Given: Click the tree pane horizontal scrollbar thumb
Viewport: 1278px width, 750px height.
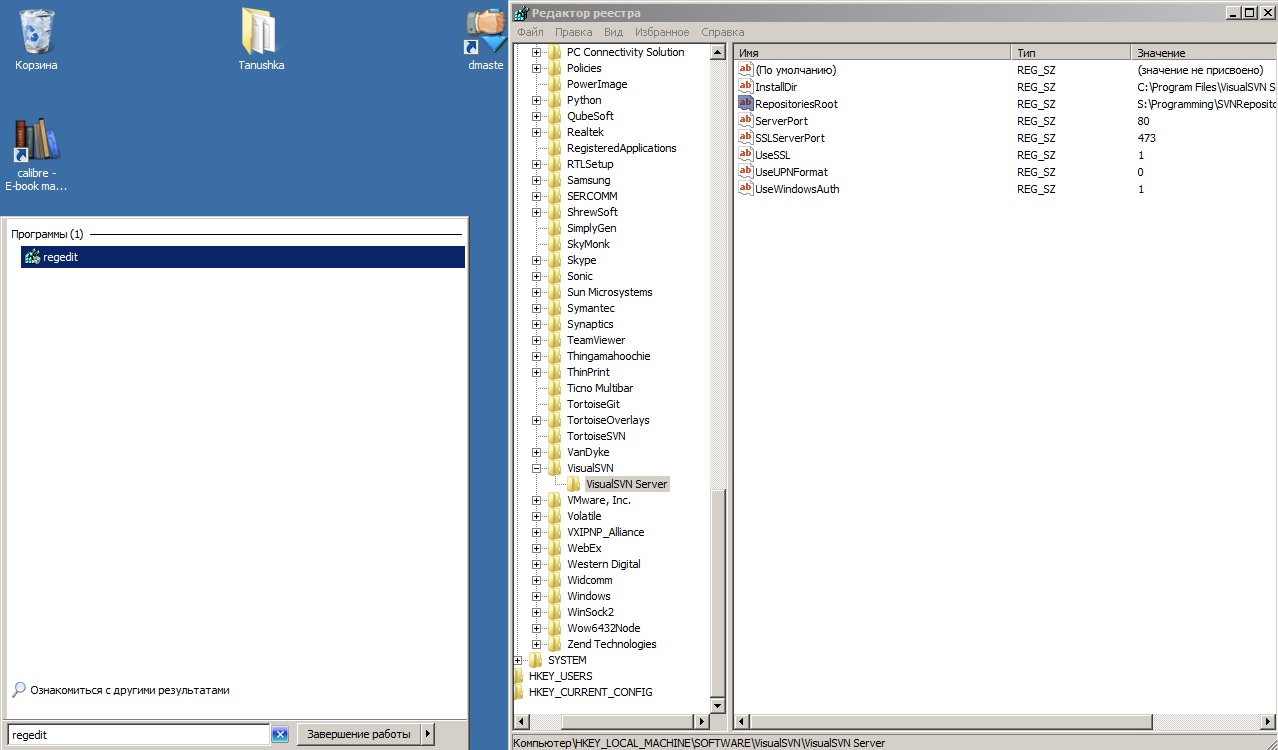Looking at the screenshot, I should [x=628, y=721].
